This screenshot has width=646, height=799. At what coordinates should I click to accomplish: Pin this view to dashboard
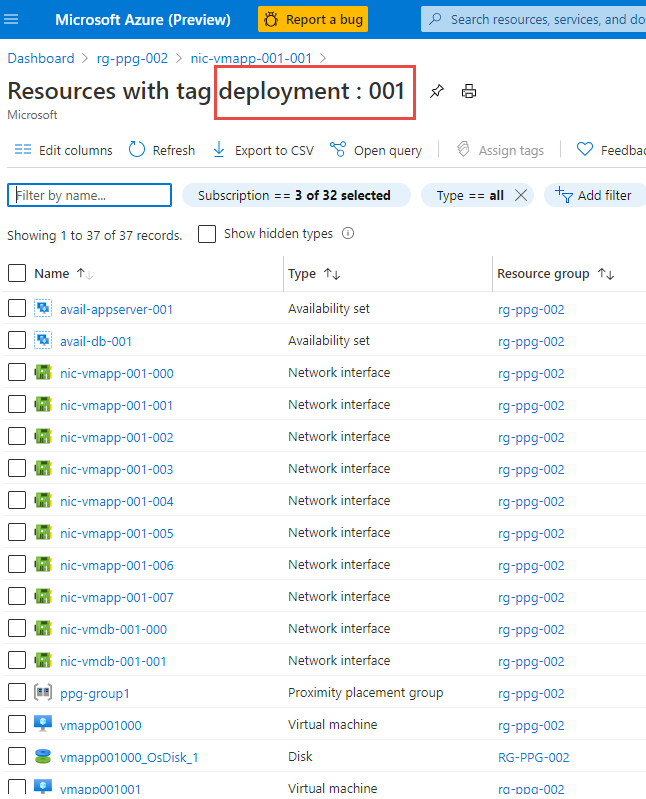coord(437,92)
